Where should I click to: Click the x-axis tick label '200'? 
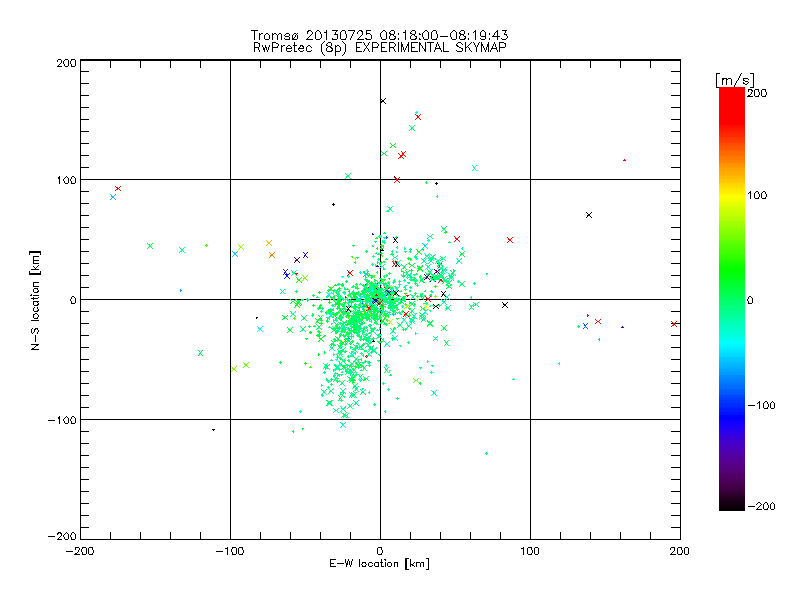[x=680, y=551]
